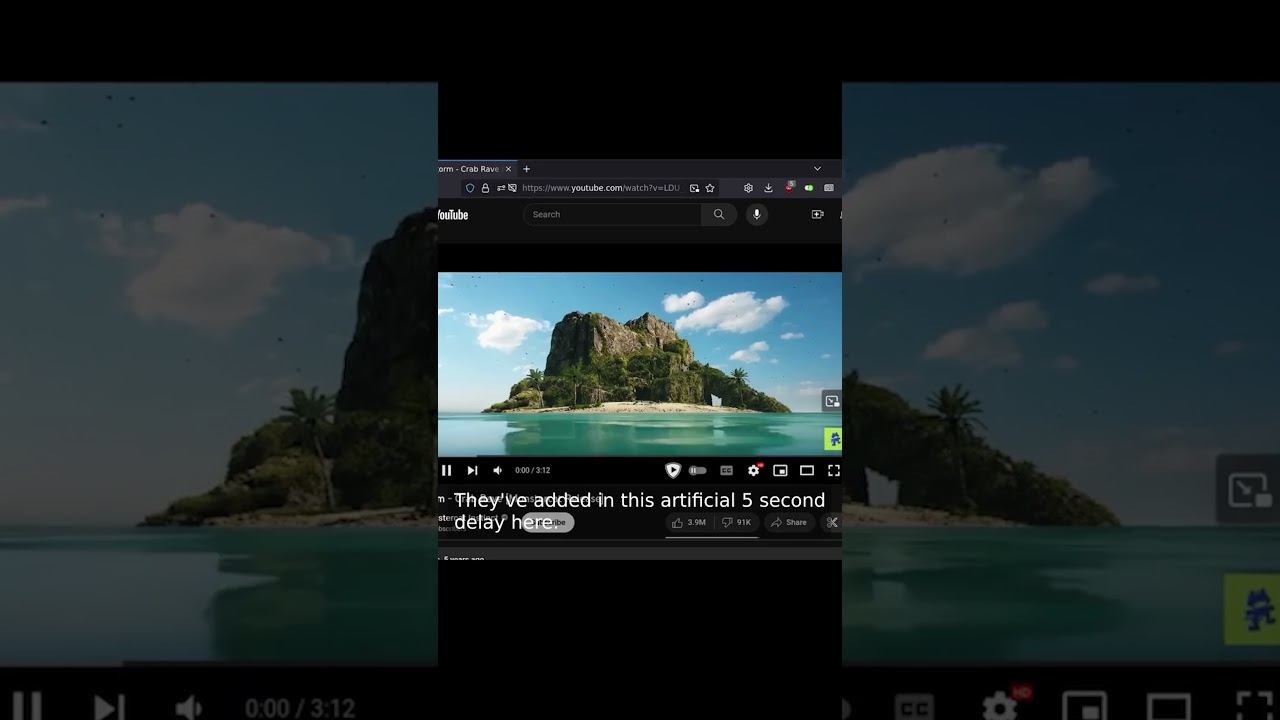Seek on the video progress bar
Viewport: 1280px width, 720px height.
[x=640, y=456]
